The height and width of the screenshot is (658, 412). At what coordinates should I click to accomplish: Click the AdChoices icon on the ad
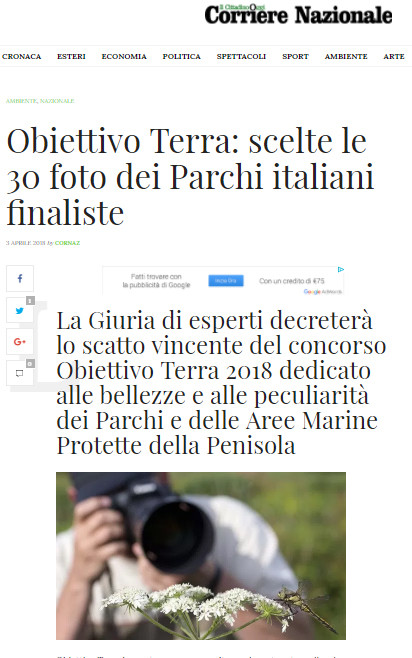[341, 269]
